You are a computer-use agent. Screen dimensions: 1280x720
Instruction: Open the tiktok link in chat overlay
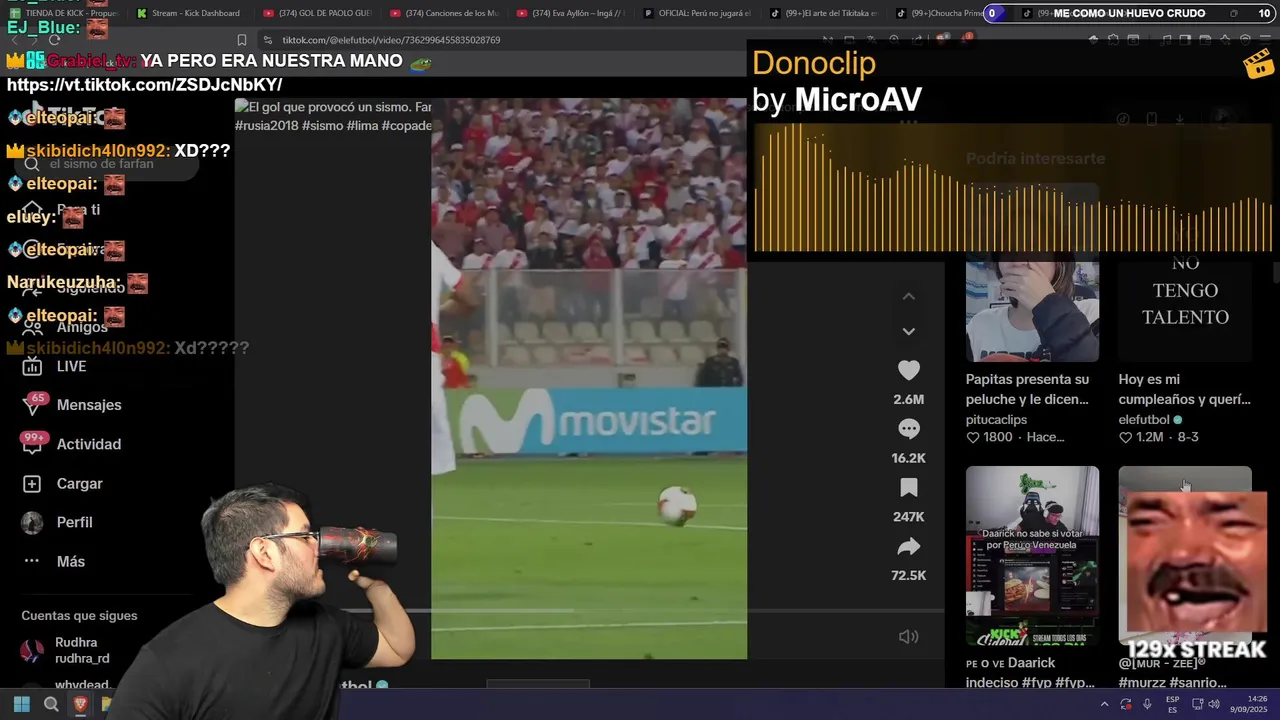point(144,85)
